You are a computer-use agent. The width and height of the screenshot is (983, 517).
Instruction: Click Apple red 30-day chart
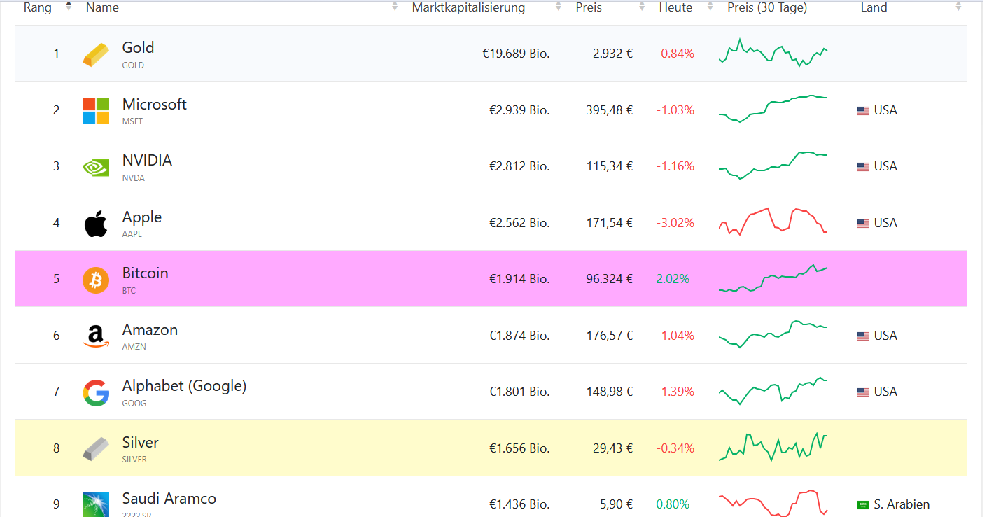(x=773, y=221)
